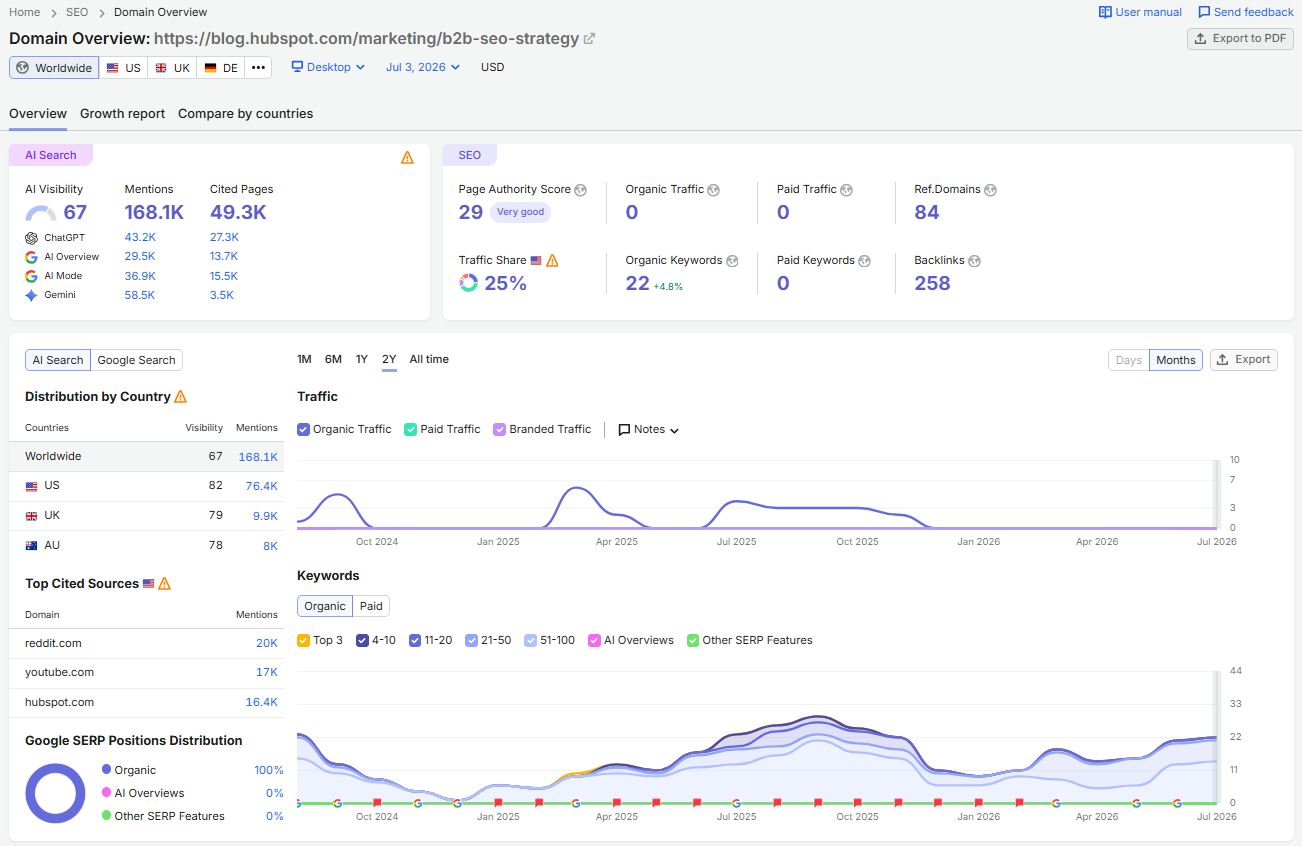Toggle the 21-50 keywords checkbox

tap(471, 640)
